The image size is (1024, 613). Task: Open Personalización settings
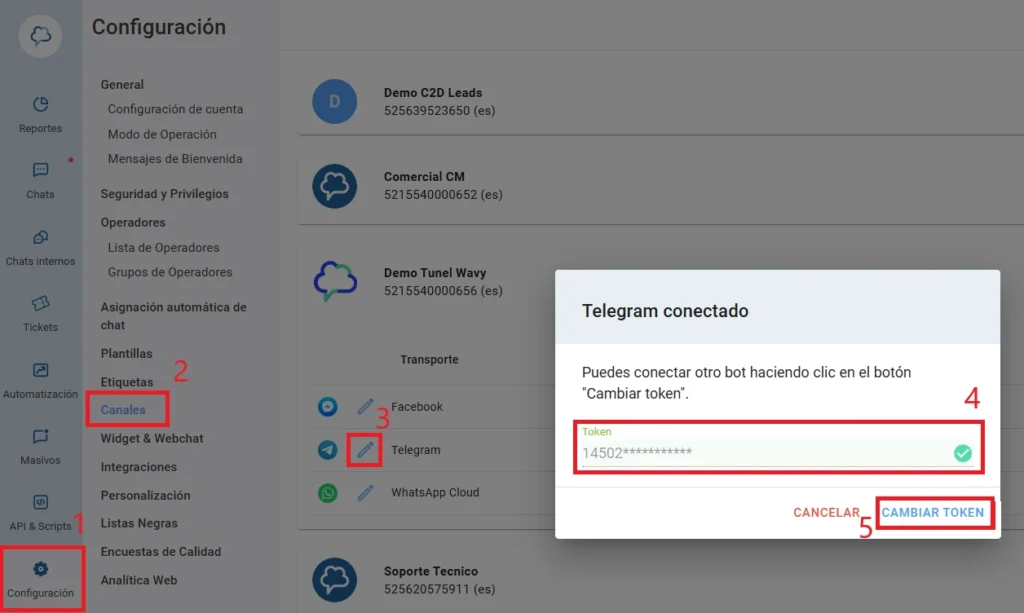tap(146, 495)
